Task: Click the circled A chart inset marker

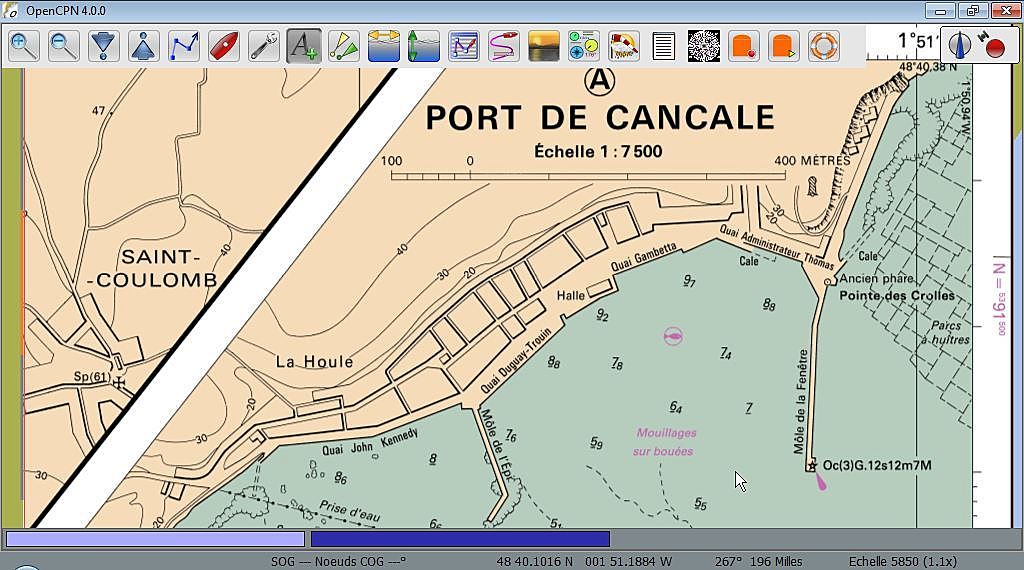Action: [x=599, y=81]
